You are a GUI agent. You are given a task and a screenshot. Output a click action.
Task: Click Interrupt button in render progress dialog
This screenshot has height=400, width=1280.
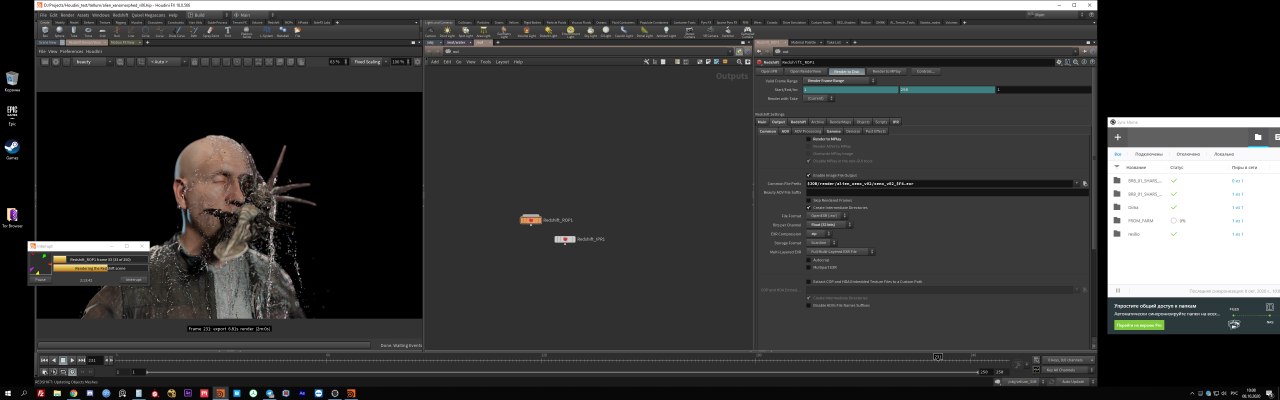pyautogui.click(x=134, y=279)
